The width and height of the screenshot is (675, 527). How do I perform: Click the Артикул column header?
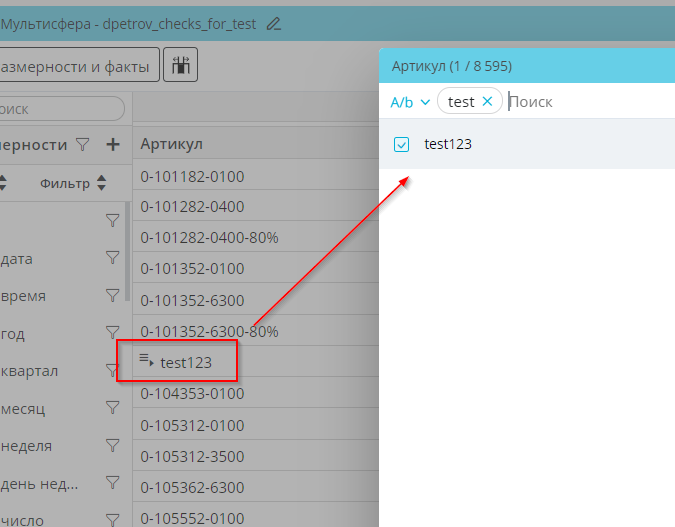172,145
